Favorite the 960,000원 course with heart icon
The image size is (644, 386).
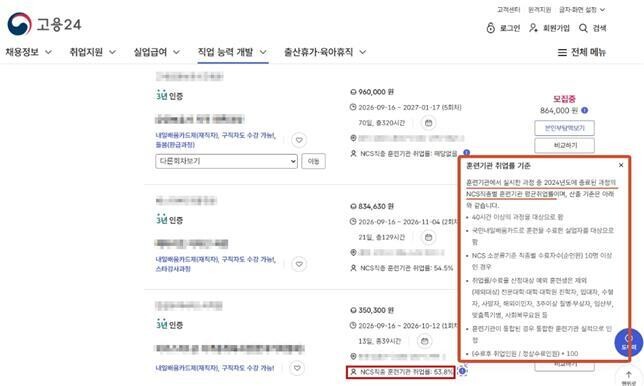coord(299,140)
